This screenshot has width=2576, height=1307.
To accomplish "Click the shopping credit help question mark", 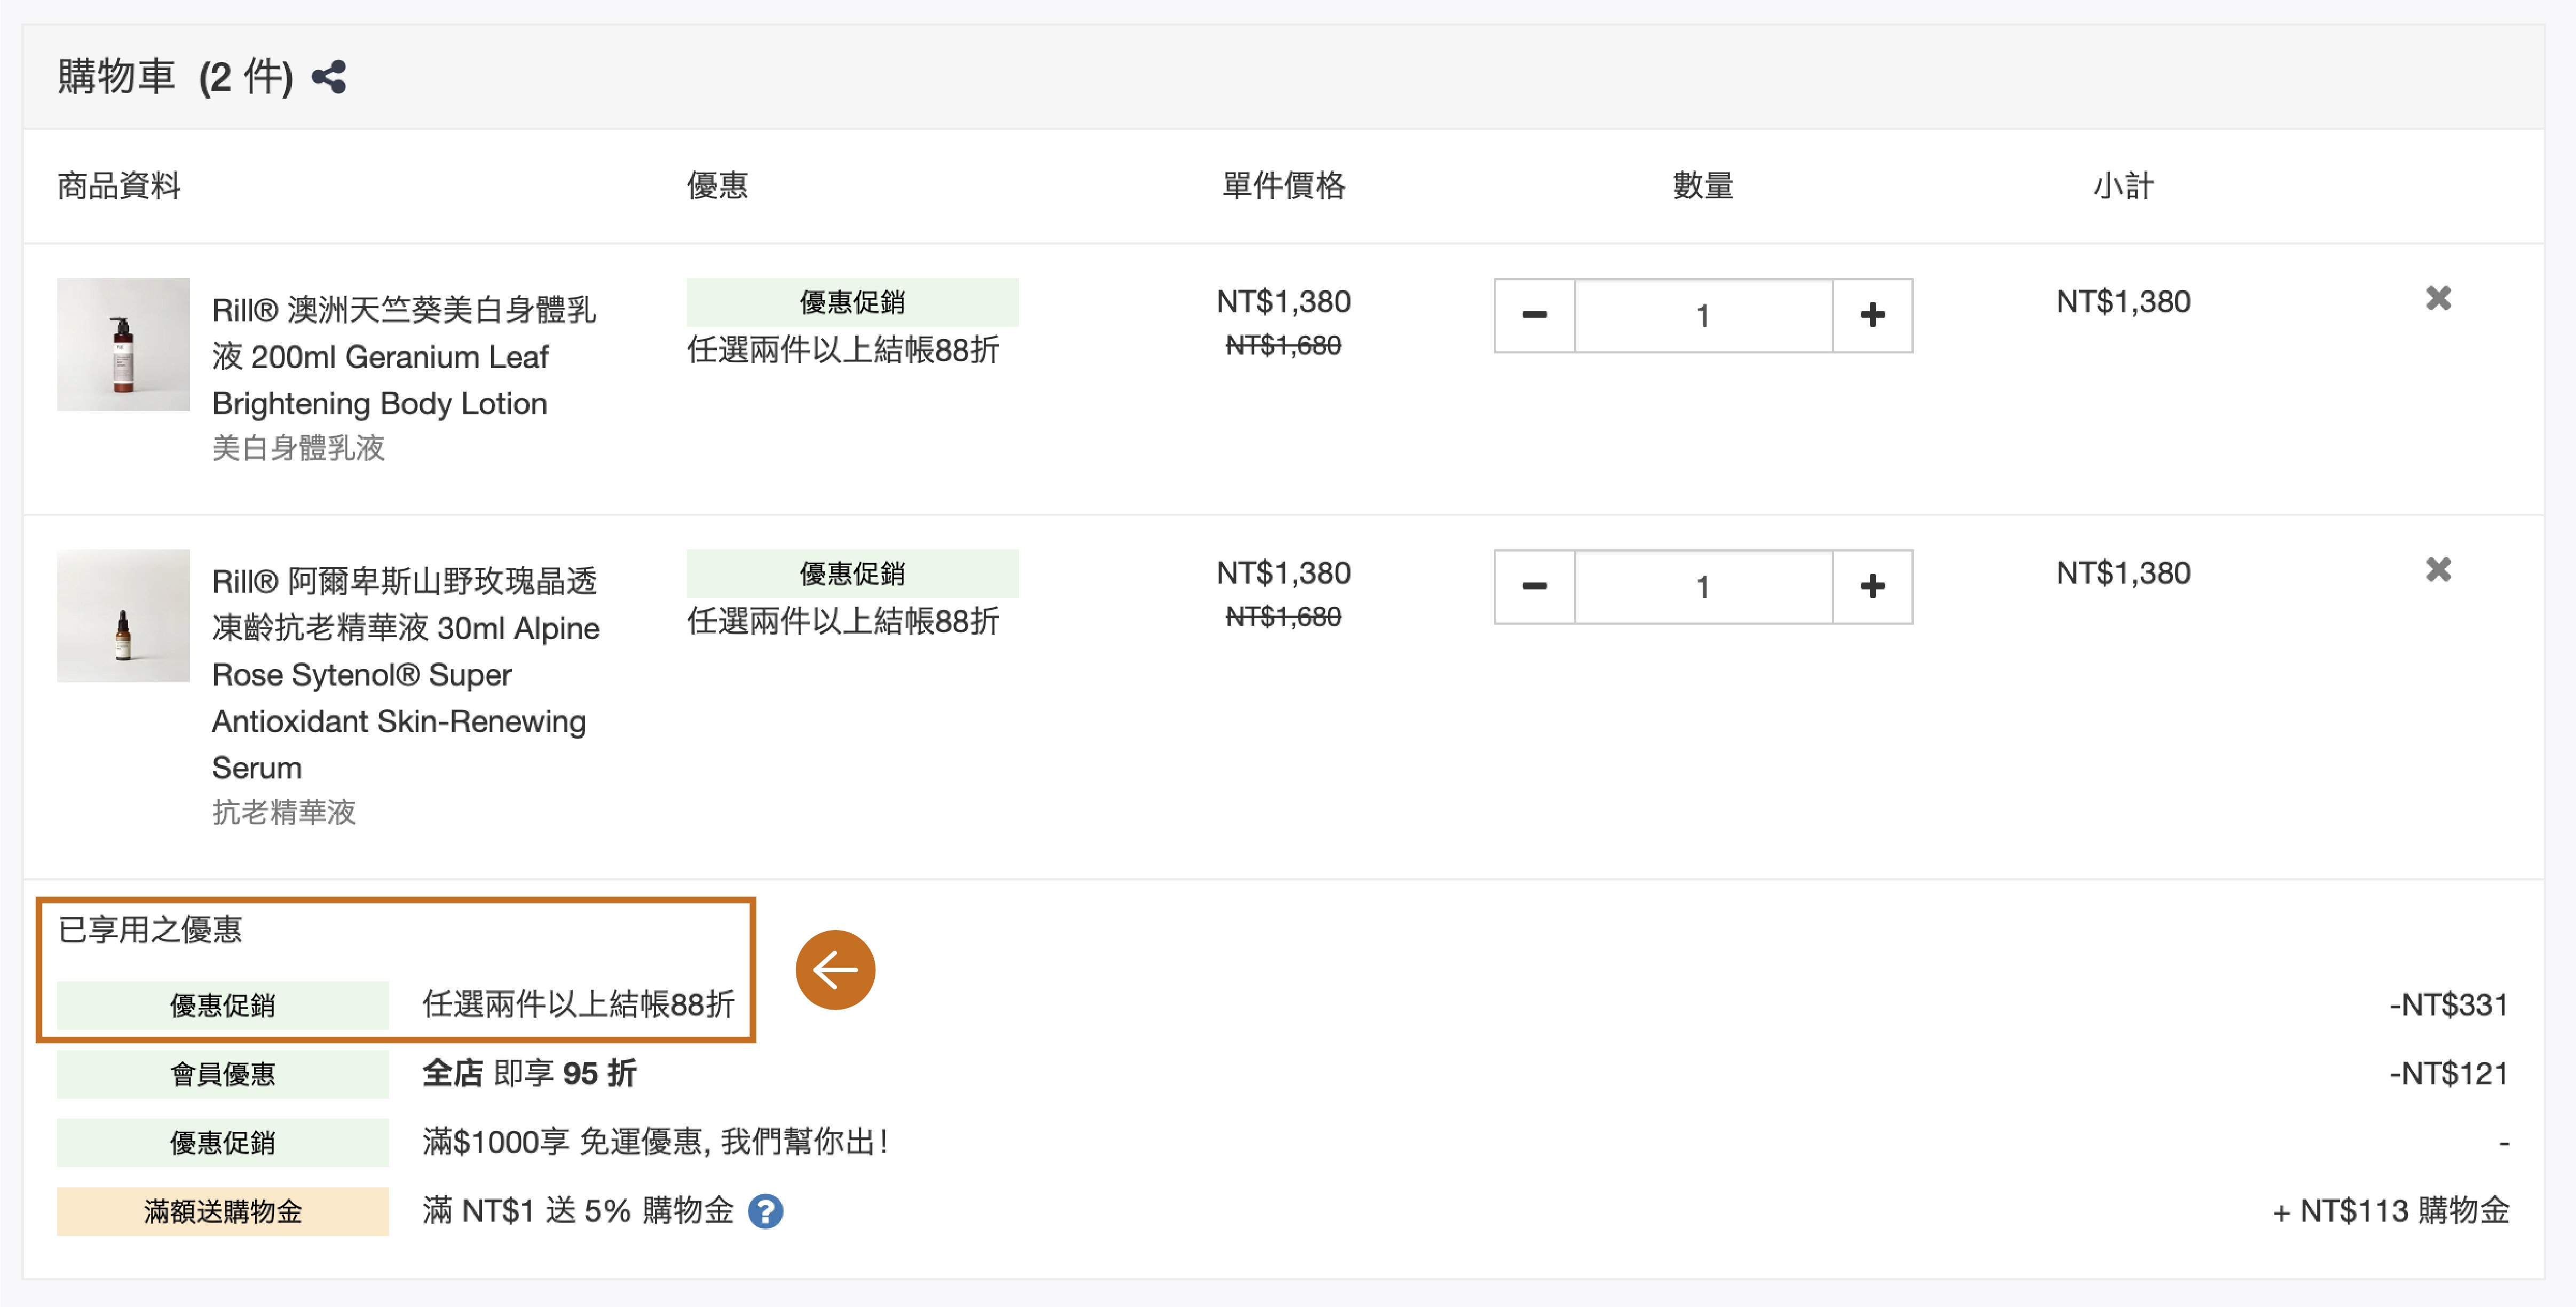I will (x=765, y=1211).
